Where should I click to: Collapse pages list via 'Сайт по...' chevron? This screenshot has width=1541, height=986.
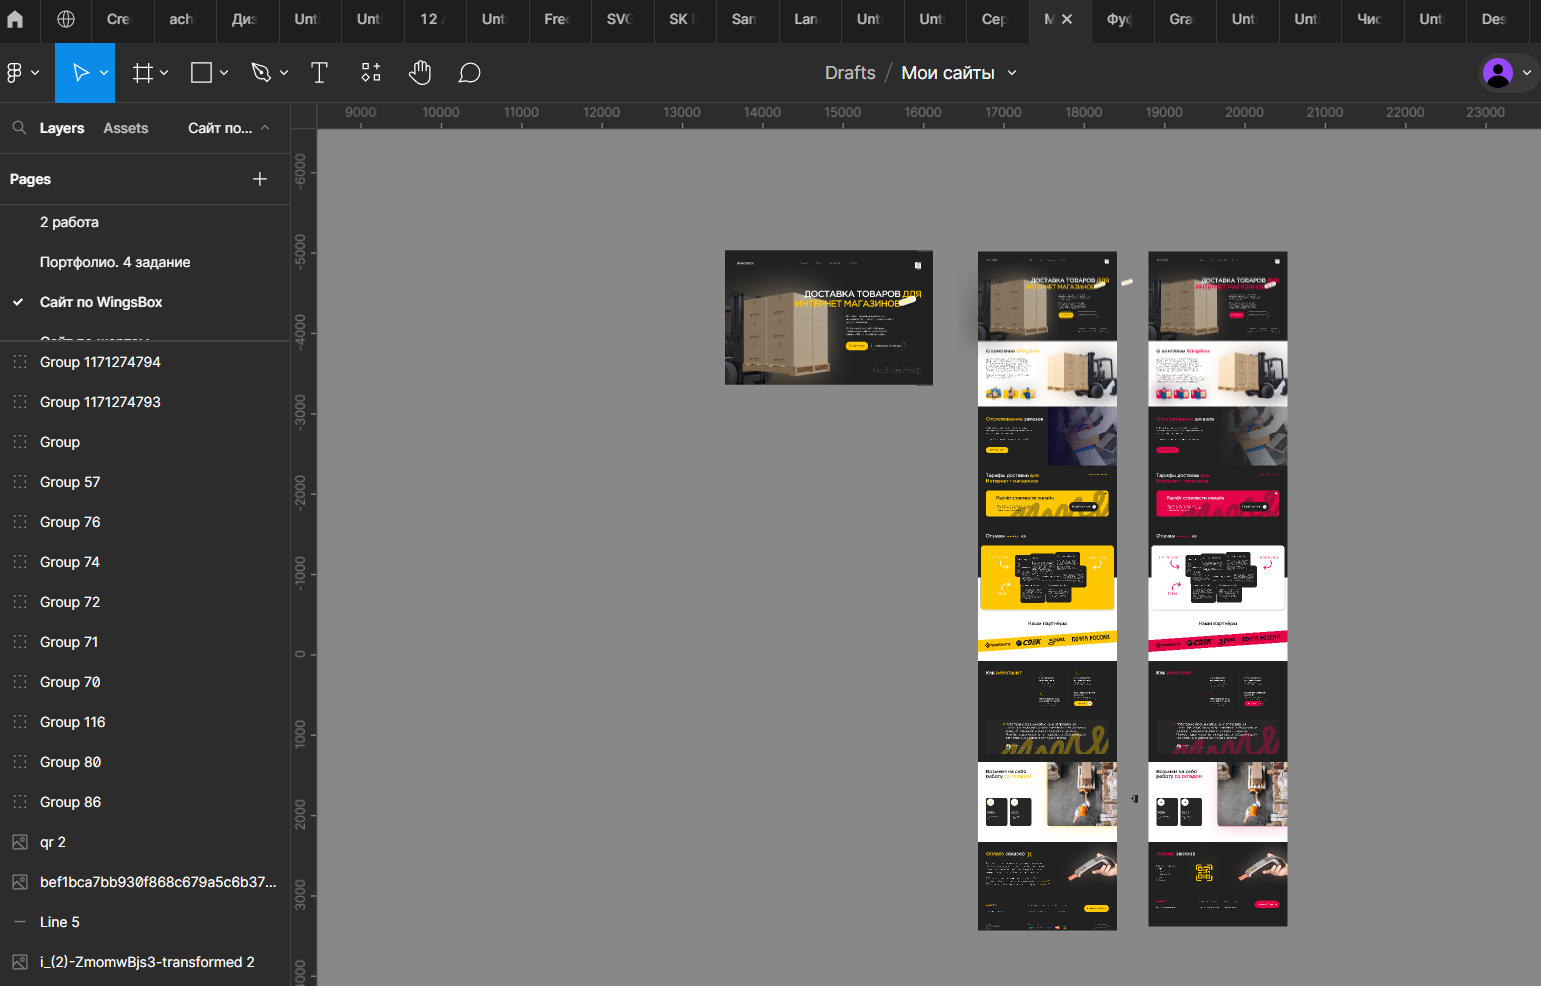[x=265, y=128]
